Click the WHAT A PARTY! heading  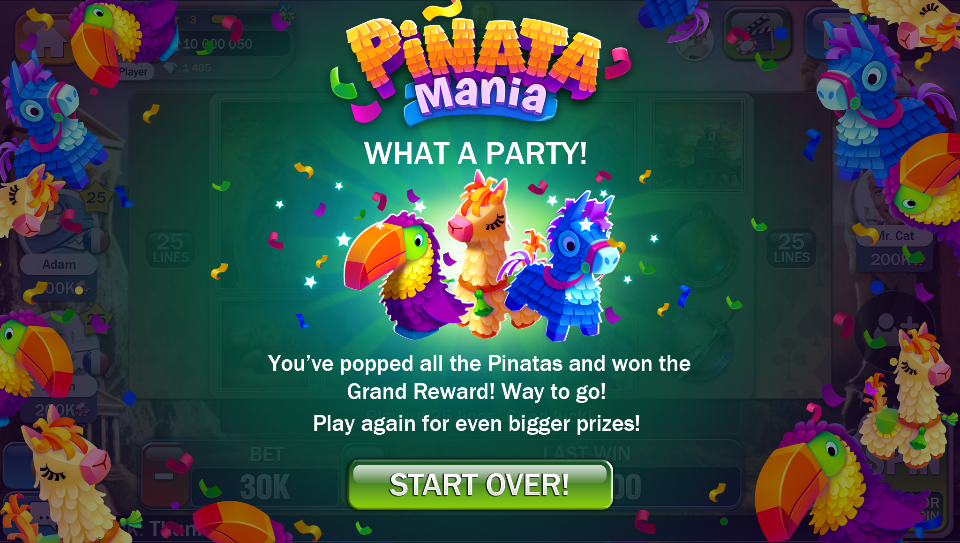point(476,153)
